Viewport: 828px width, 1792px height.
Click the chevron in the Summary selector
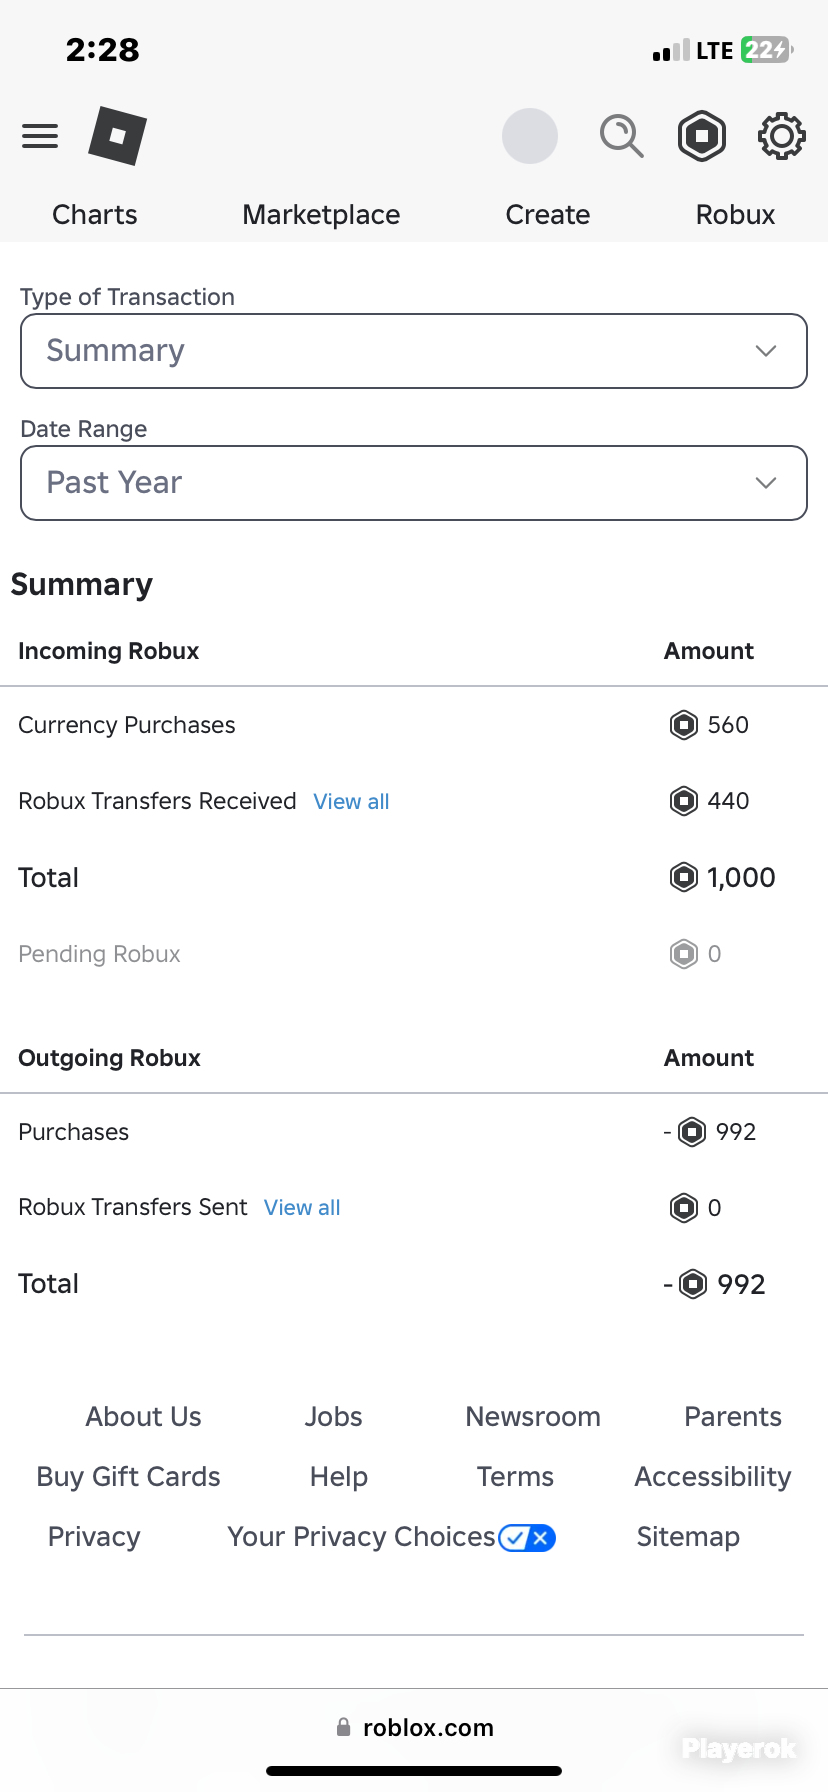pos(766,351)
